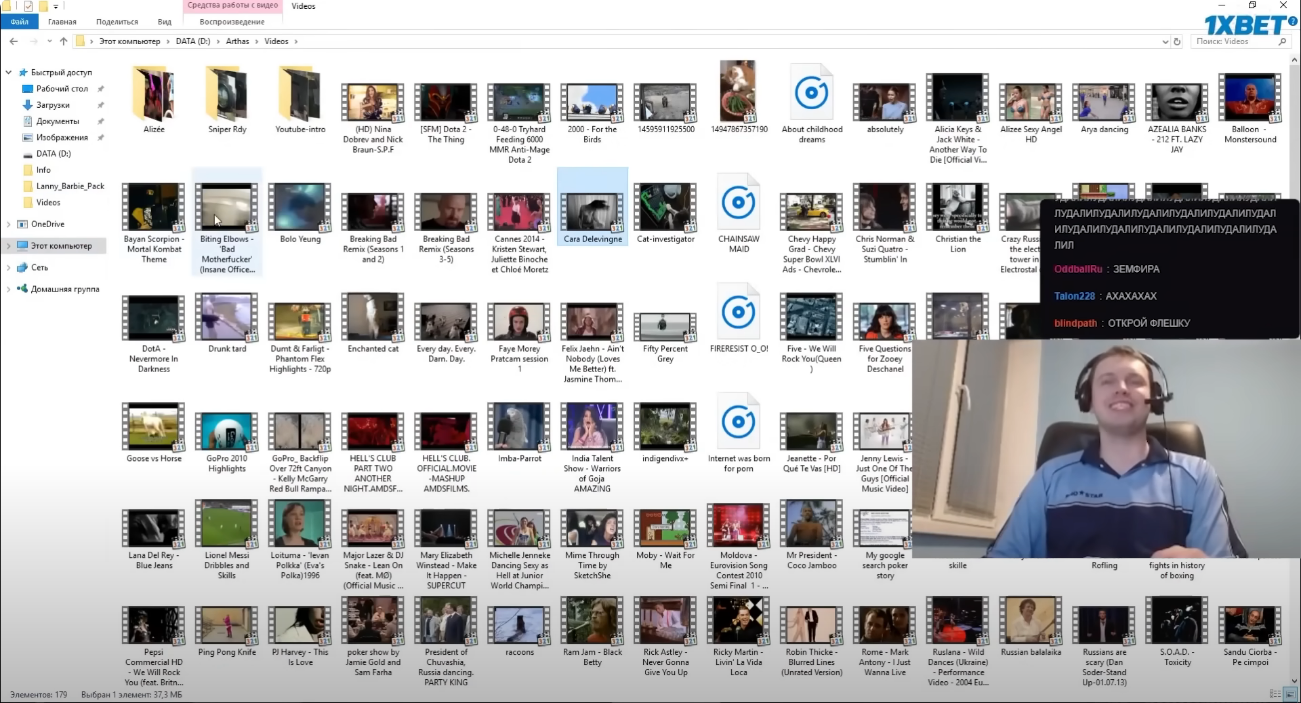Select the 14947867357190 image file
The height and width of the screenshot is (703, 1301).
[x=739, y=91]
